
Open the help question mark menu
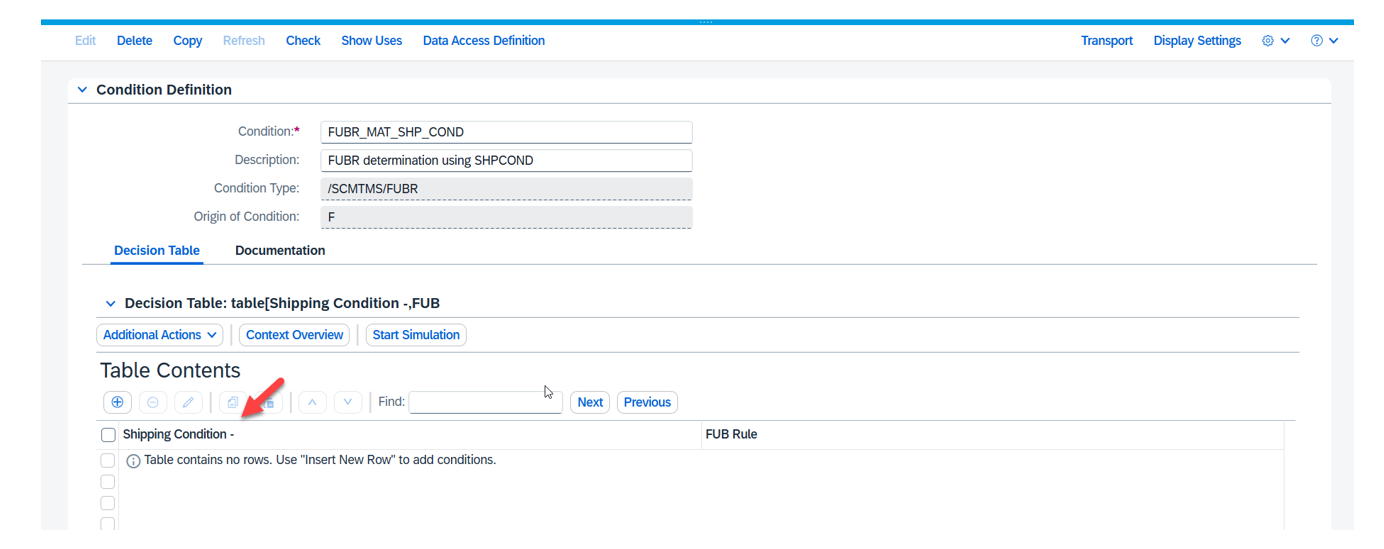coord(1324,41)
